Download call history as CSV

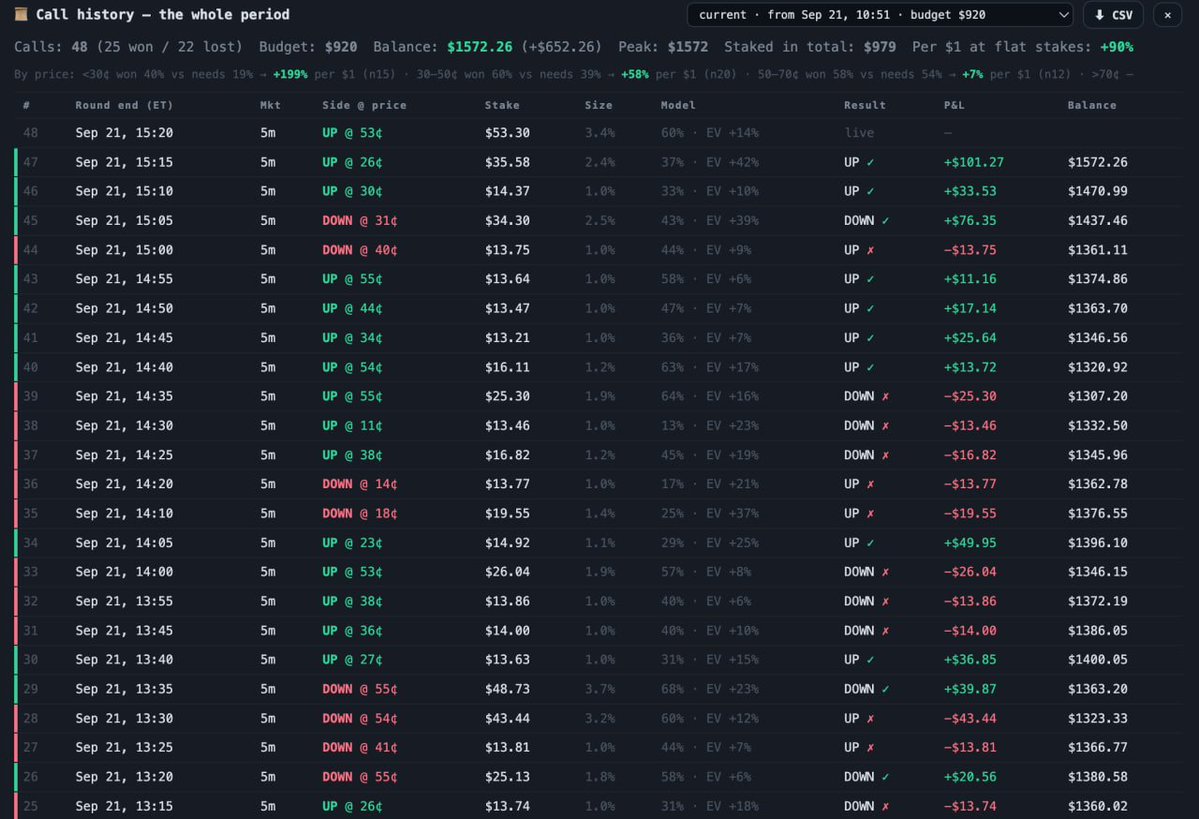pyautogui.click(x=1113, y=15)
